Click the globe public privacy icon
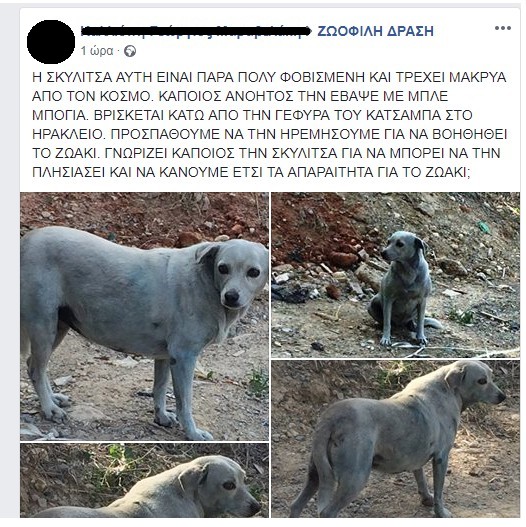This screenshot has width=526, height=527. click(130, 51)
